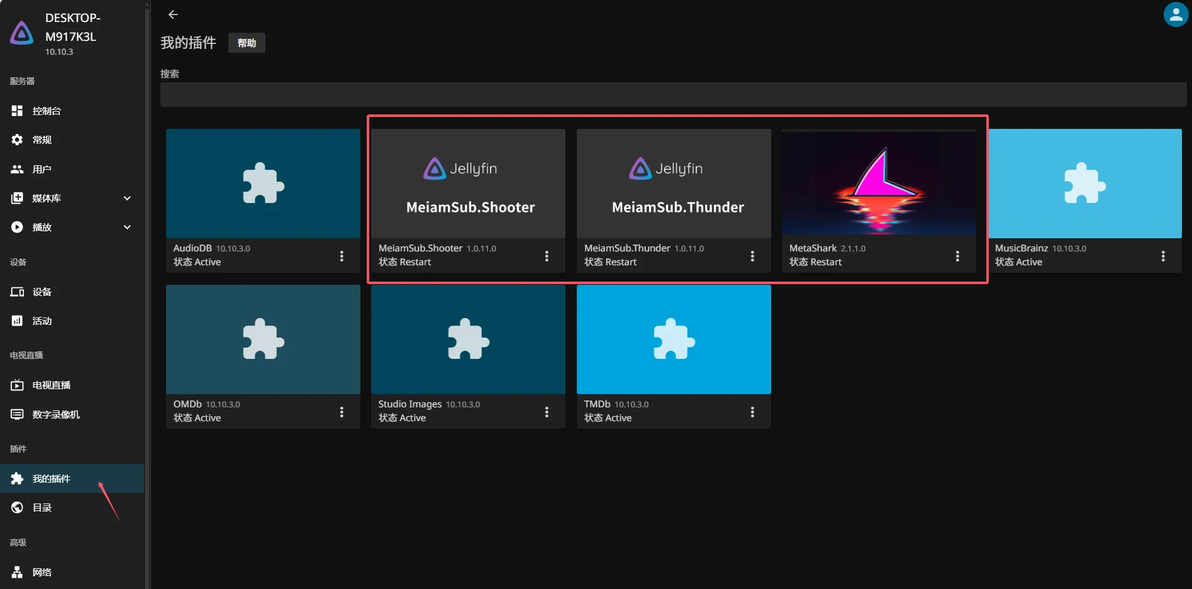
Task: Select the 用户 people icon
Action: tap(17, 169)
